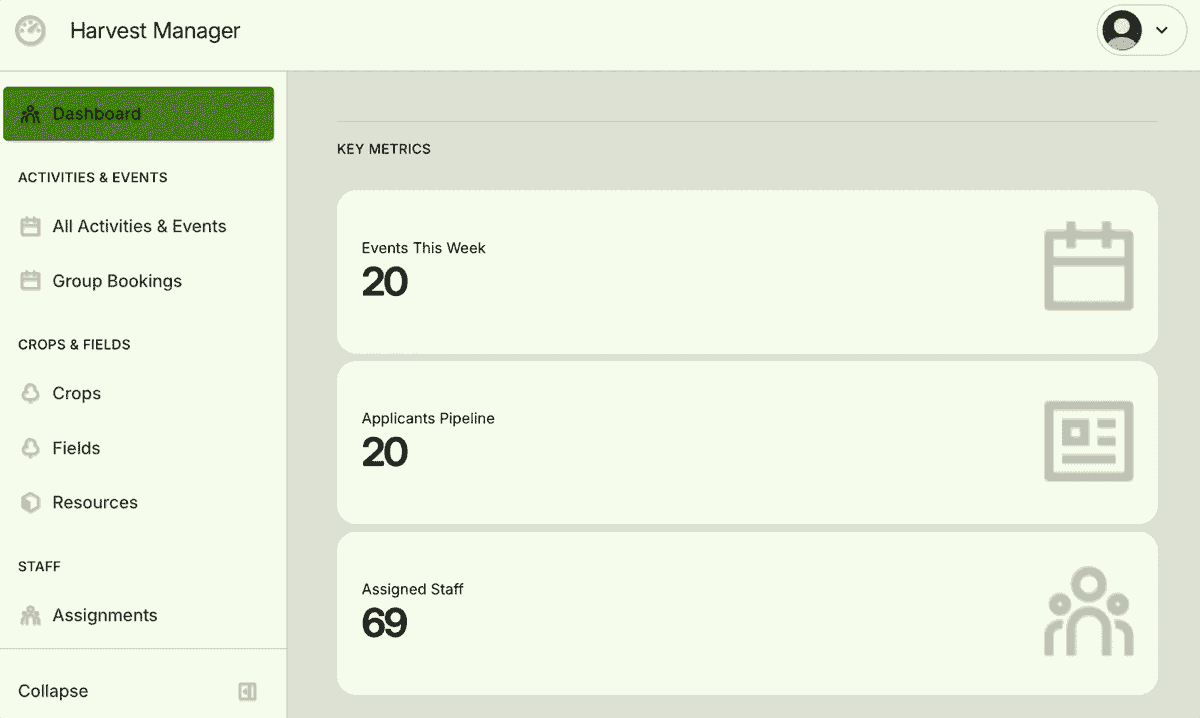Click the Resources hexagon icon
Screen dimensions: 1200x718
[x=28, y=502]
